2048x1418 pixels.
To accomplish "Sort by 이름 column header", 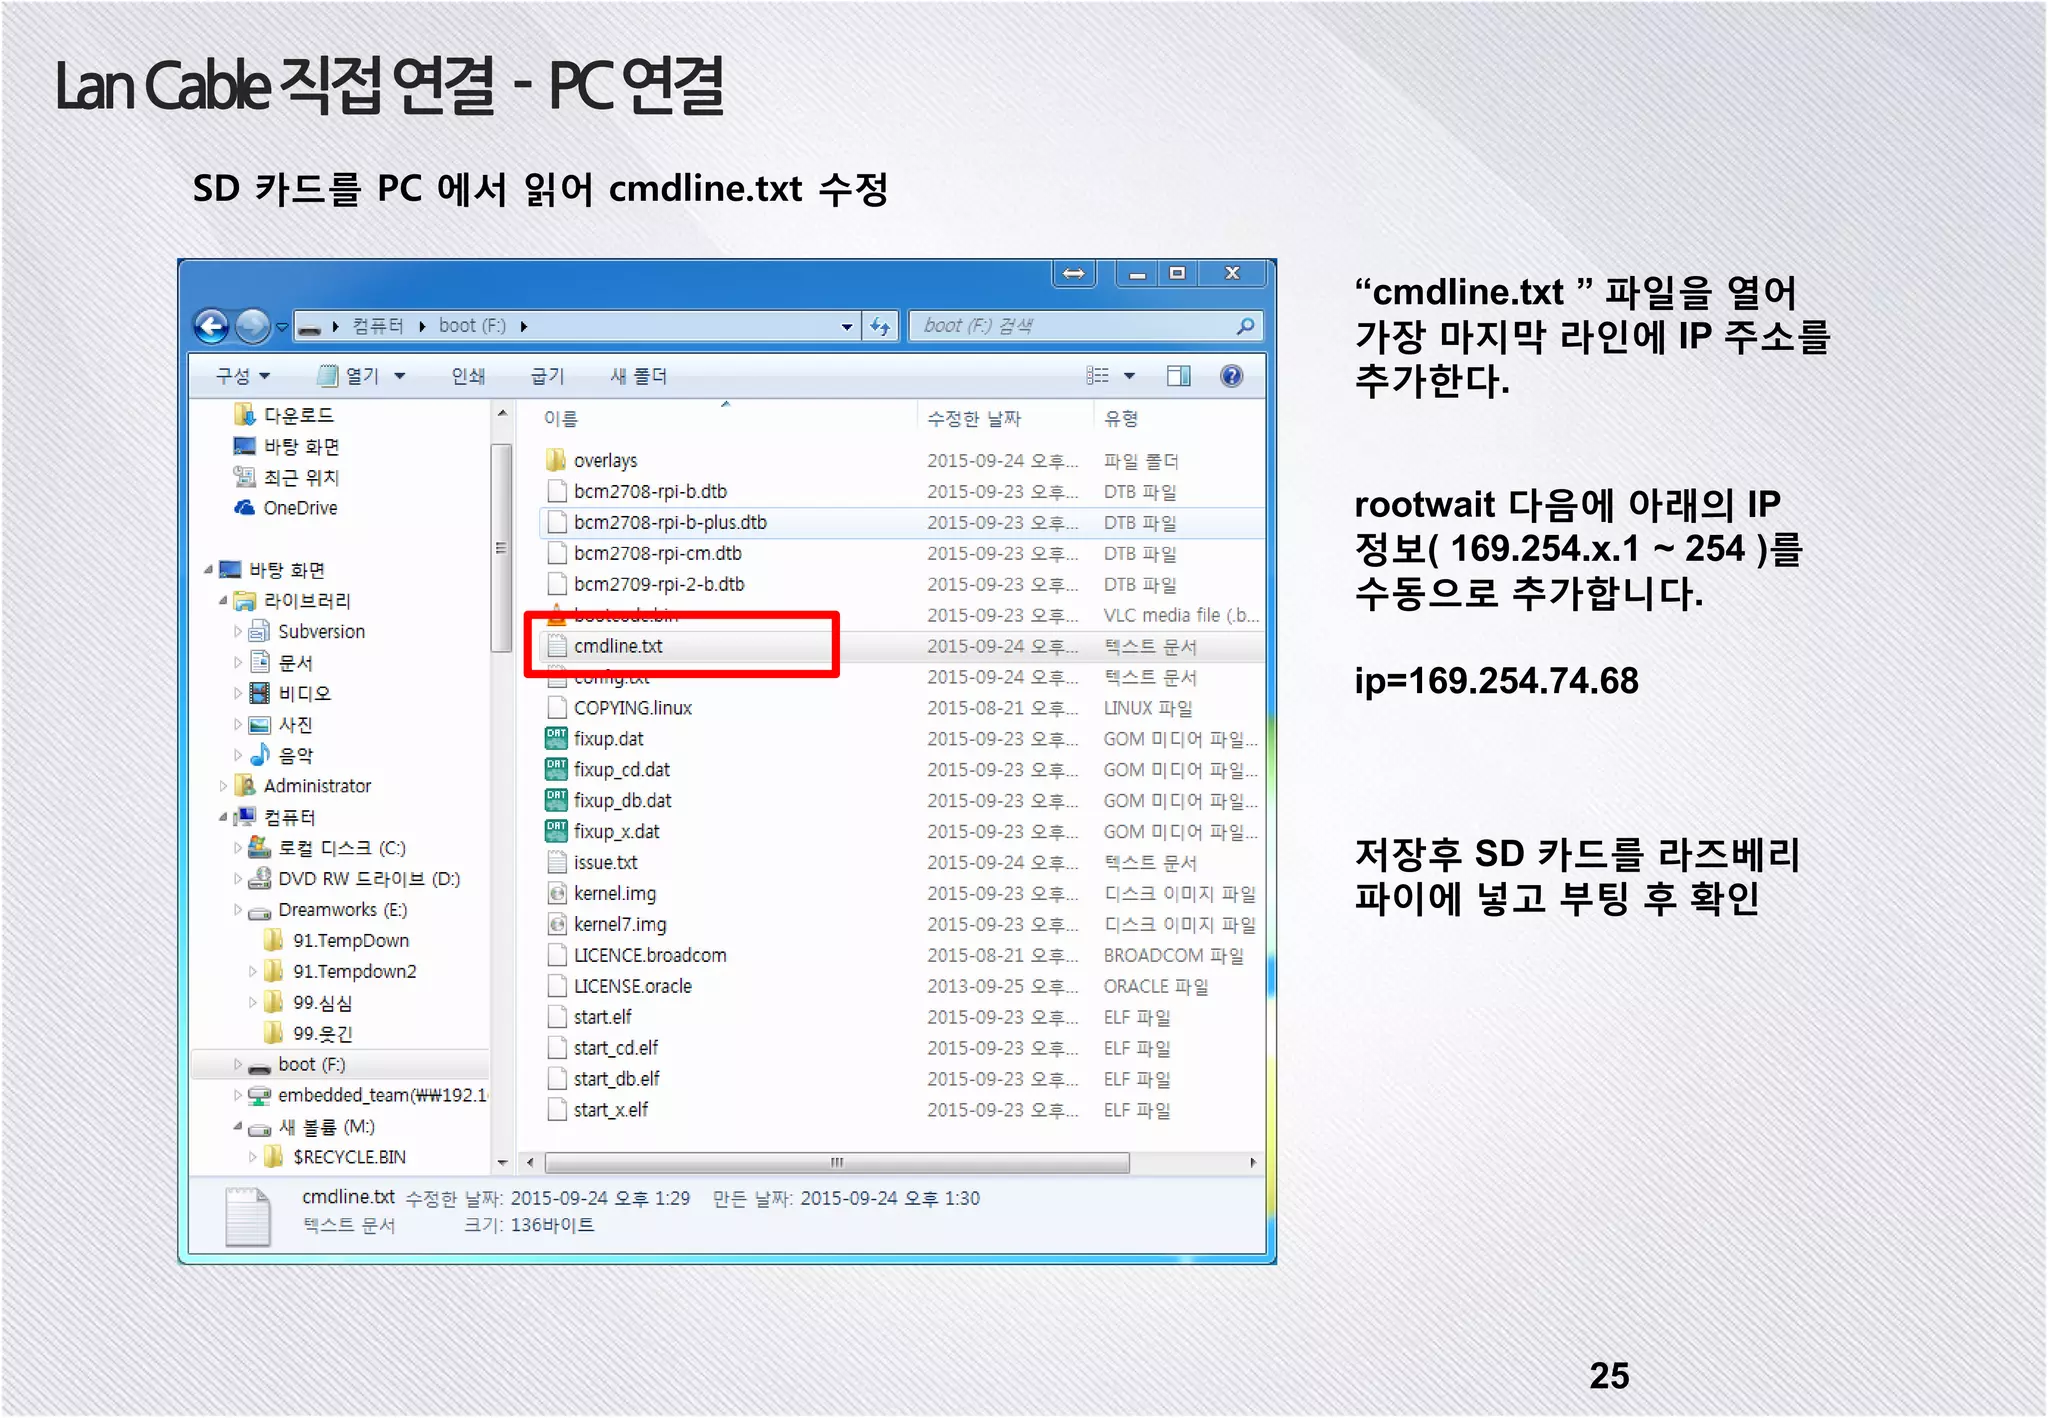I will [x=561, y=419].
